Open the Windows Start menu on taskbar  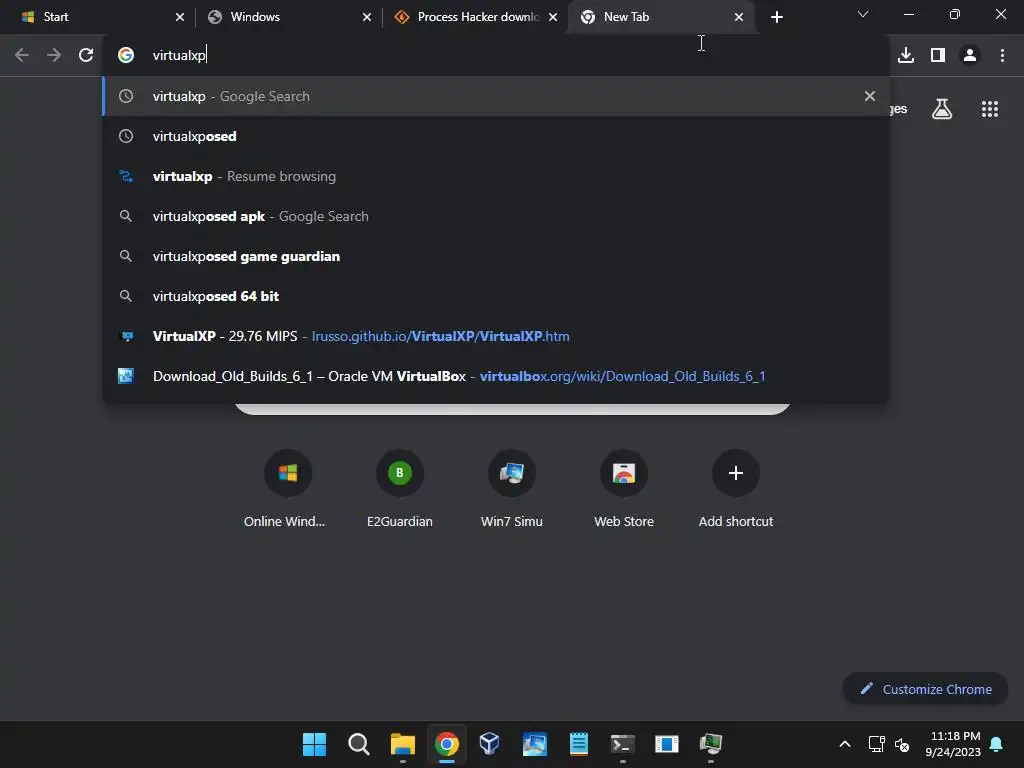(314, 744)
